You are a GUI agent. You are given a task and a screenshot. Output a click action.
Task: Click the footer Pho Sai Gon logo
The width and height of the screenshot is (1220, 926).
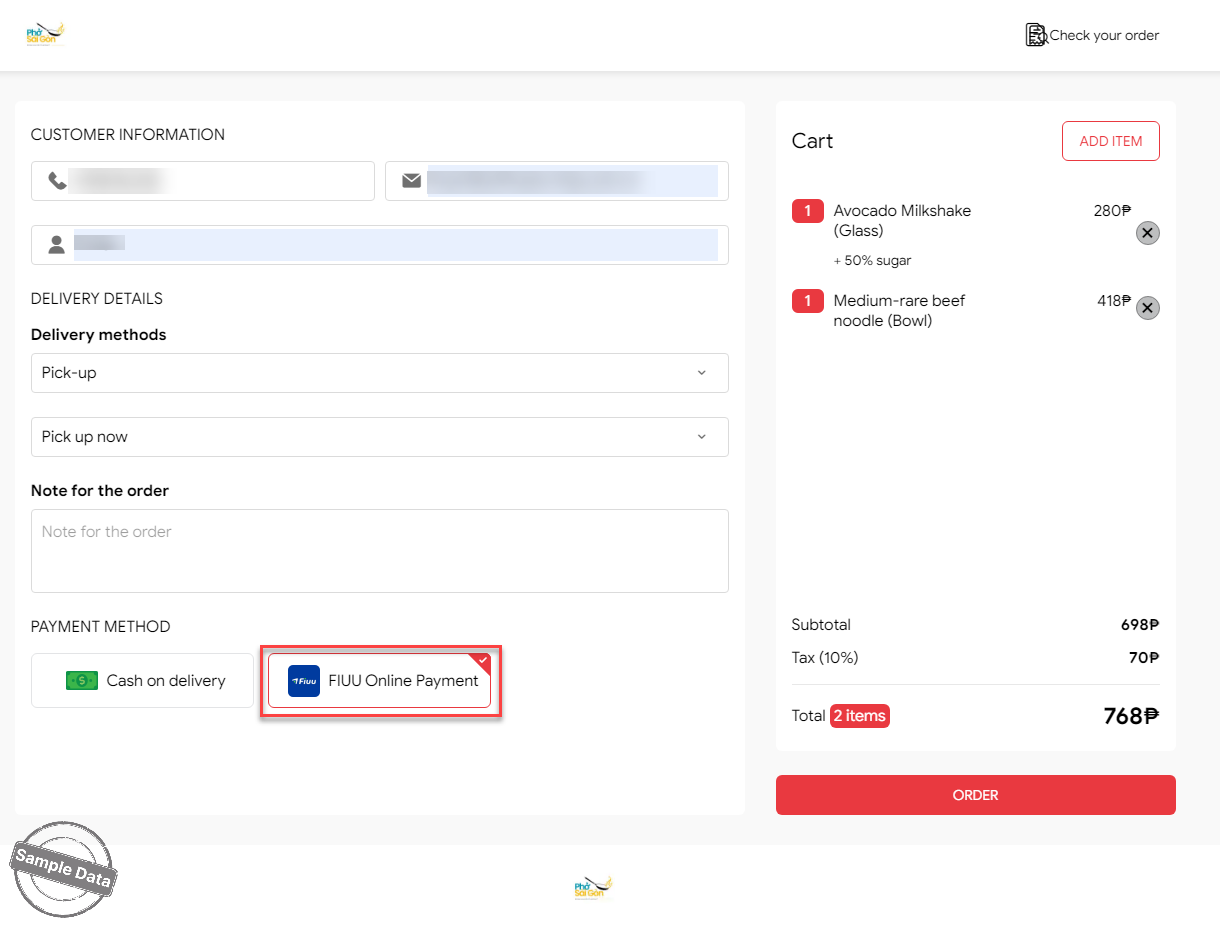coord(593,888)
